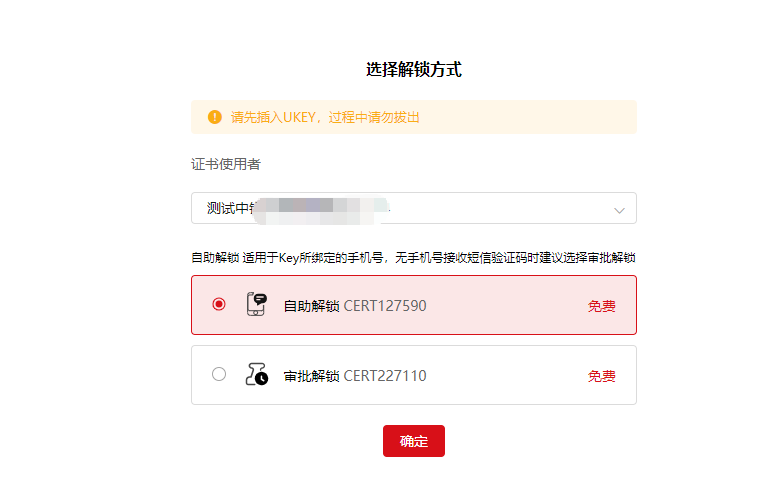
Task: Expand the 证书使用者 dropdown chevron arrow
Action: click(x=619, y=210)
